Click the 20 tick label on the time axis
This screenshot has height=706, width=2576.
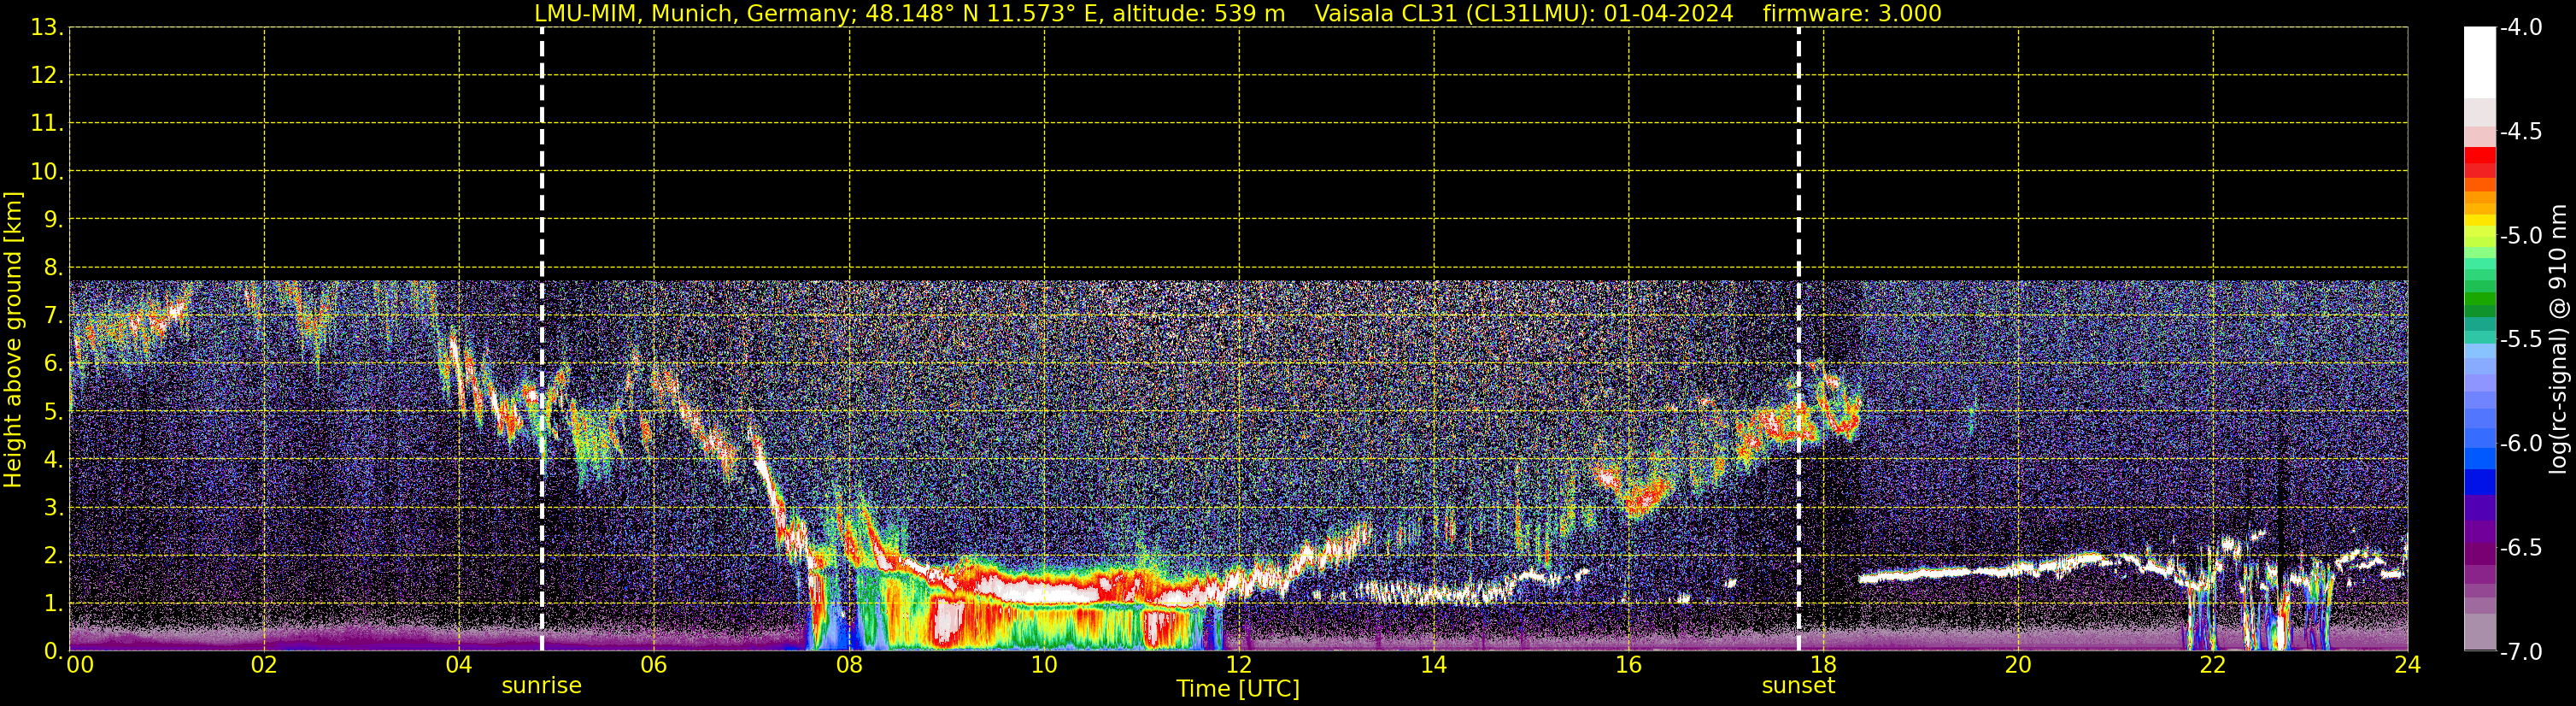(2018, 666)
